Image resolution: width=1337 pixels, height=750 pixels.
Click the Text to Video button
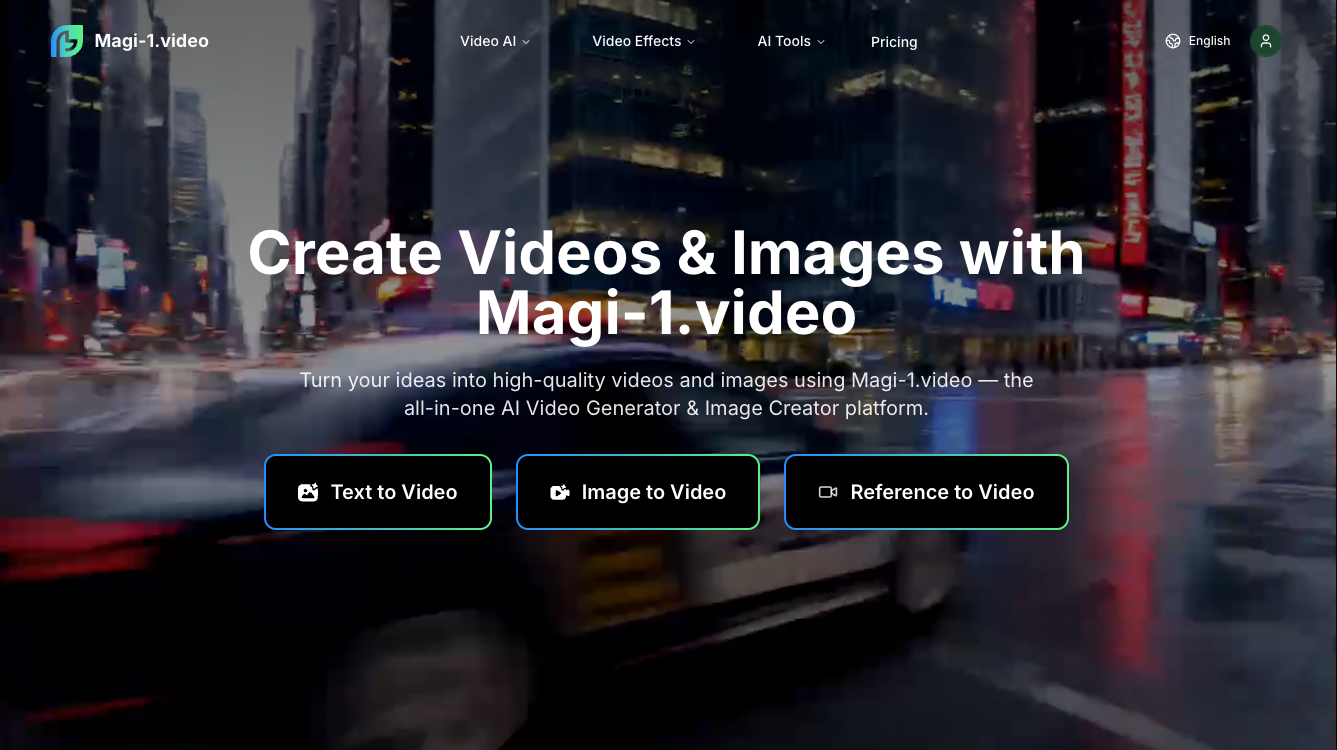click(378, 492)
